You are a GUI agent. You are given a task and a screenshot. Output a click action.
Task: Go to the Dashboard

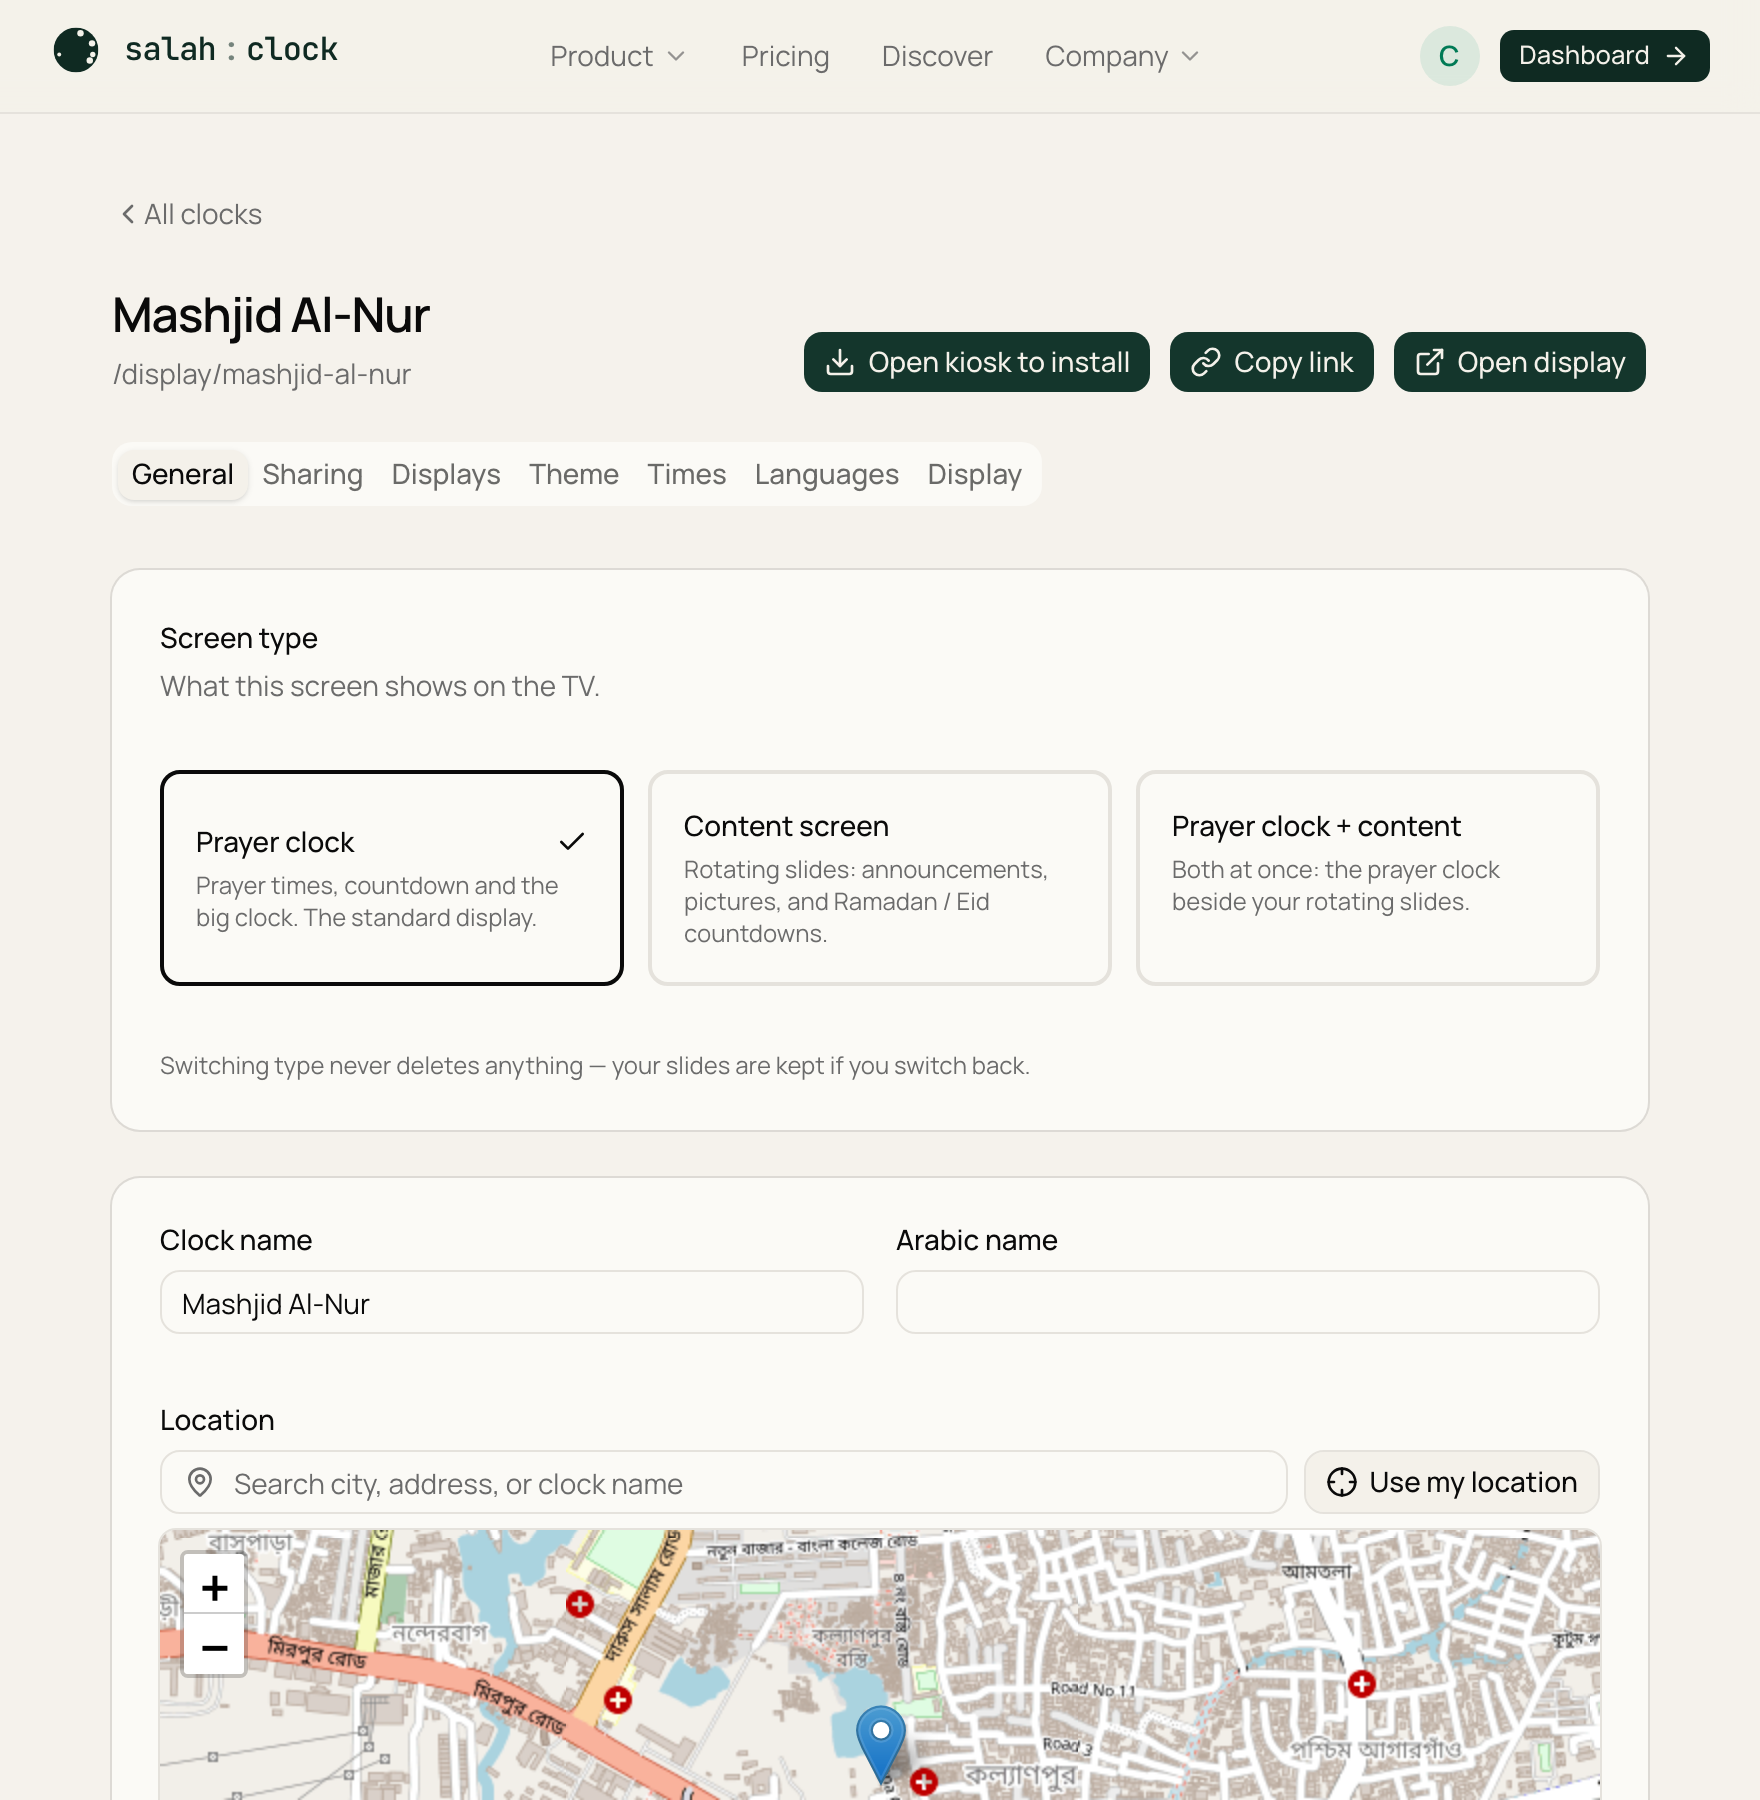[x=1604, y=56]
